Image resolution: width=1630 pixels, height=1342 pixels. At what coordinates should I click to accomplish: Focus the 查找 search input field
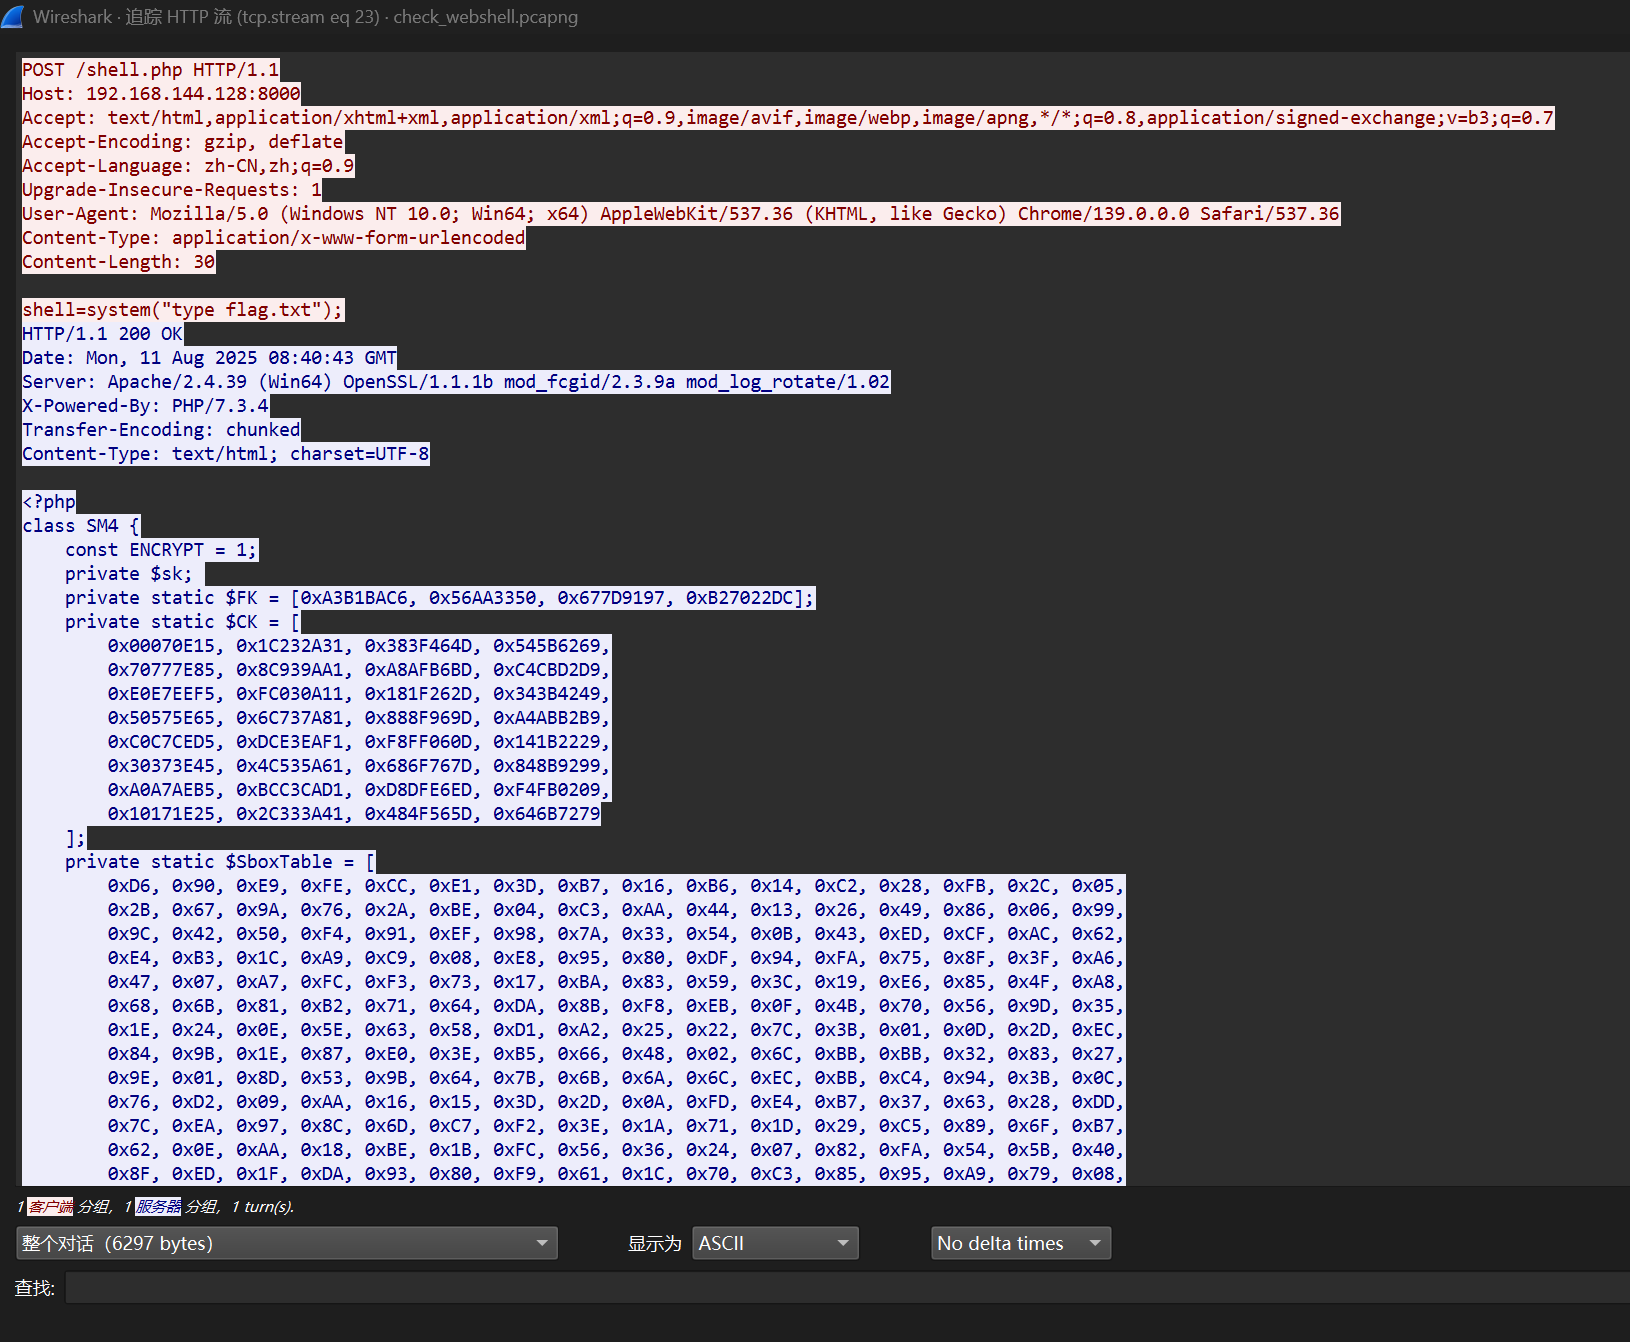point(840,1288)
